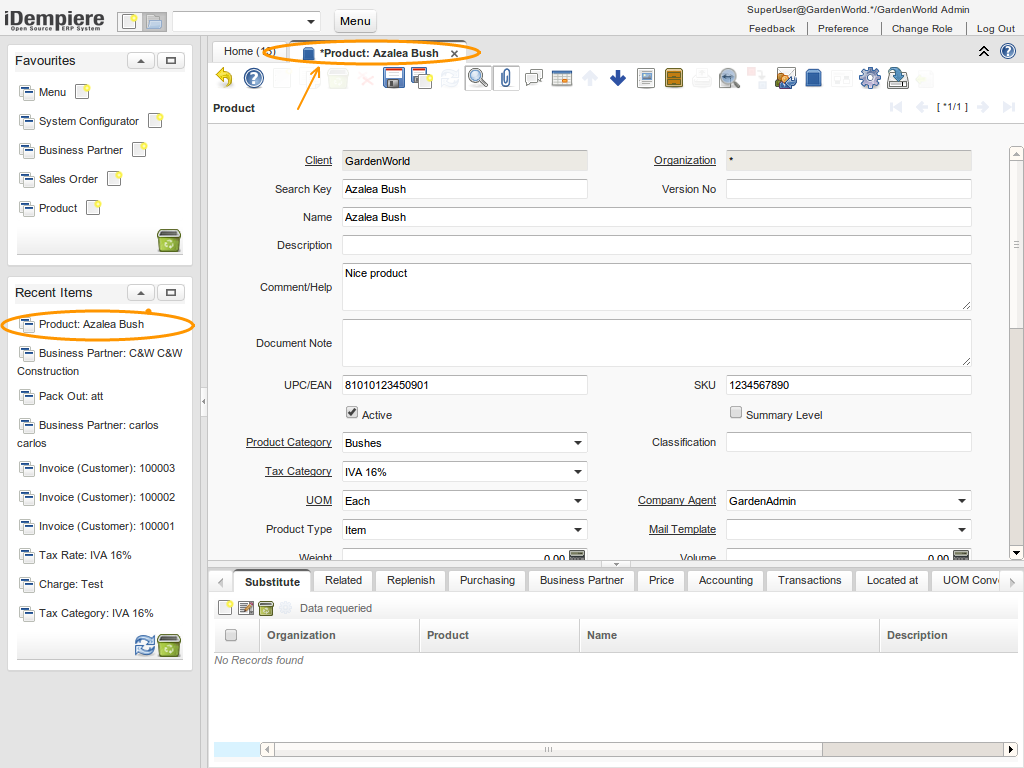Image resolution: width=1024 pixels, height=768 pixels.
Task: Open the Process gear icon in toolbar
Action: click(x=869, y=78)
